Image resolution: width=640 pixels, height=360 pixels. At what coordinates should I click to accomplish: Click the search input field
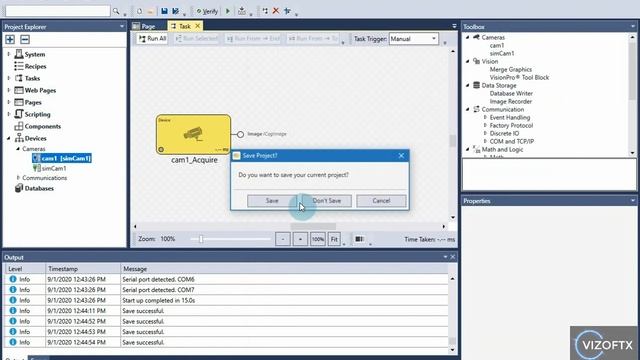57,11
